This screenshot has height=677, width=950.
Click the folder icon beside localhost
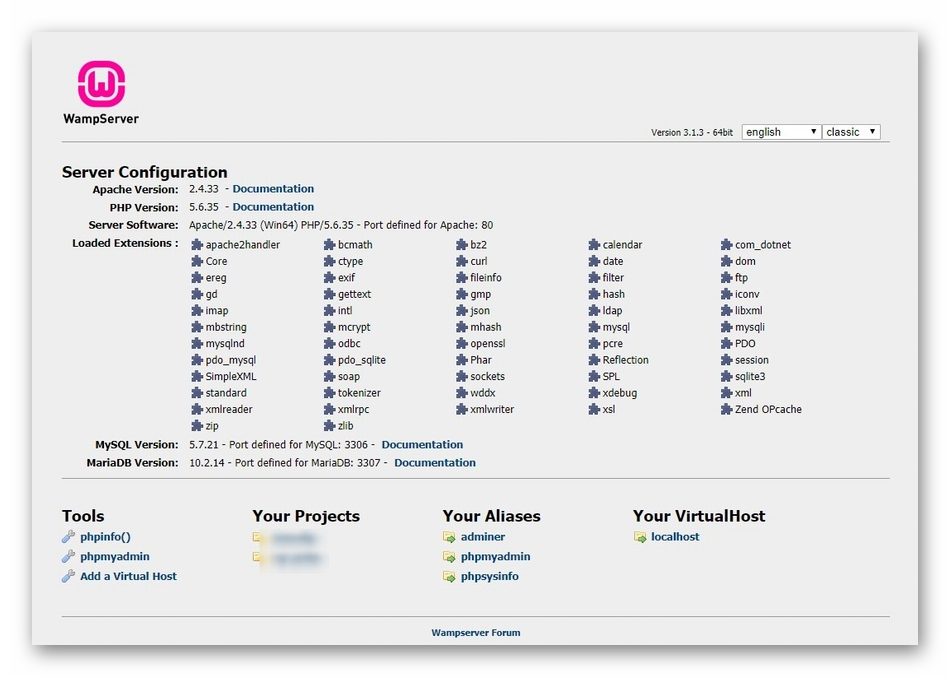click(x=640, y=537)
